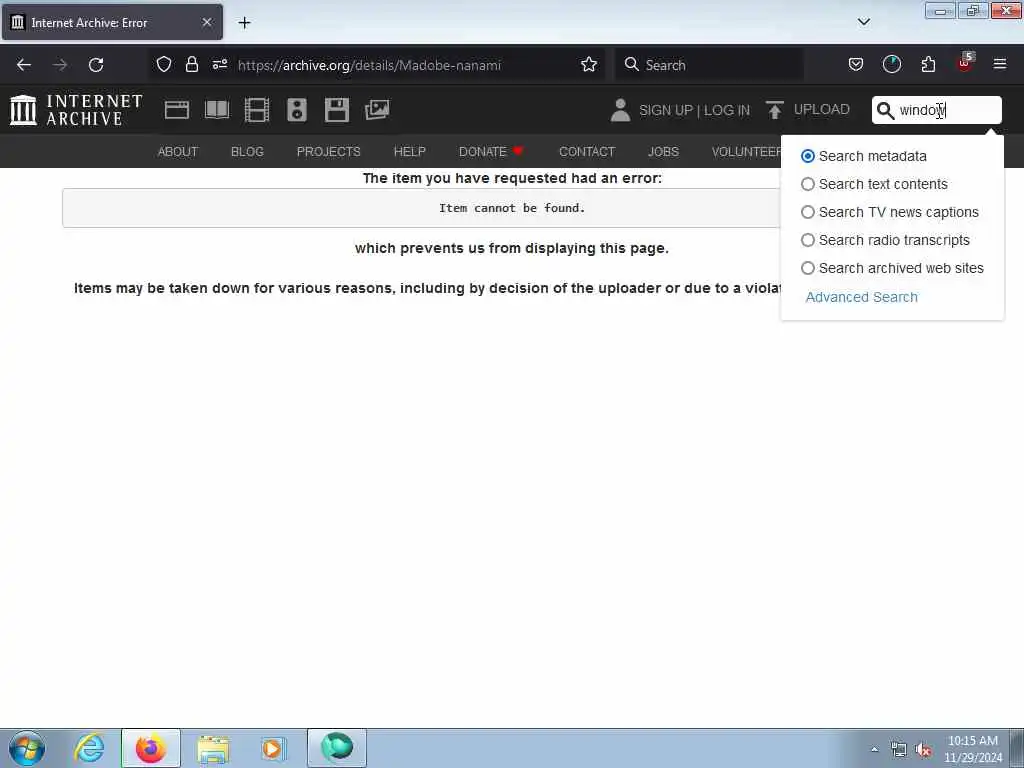This screenshot has height=768, width=1024.
Task: Open the Pocket save icon
Action: 856,65
